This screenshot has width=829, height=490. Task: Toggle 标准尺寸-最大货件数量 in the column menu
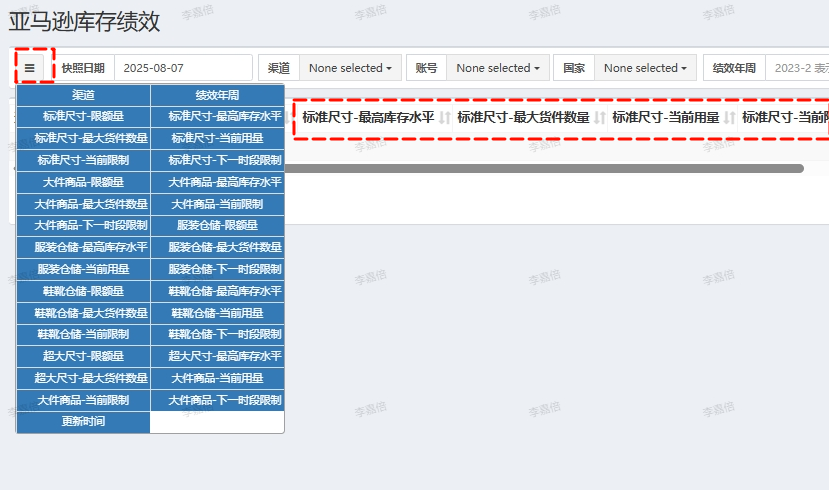84,138
